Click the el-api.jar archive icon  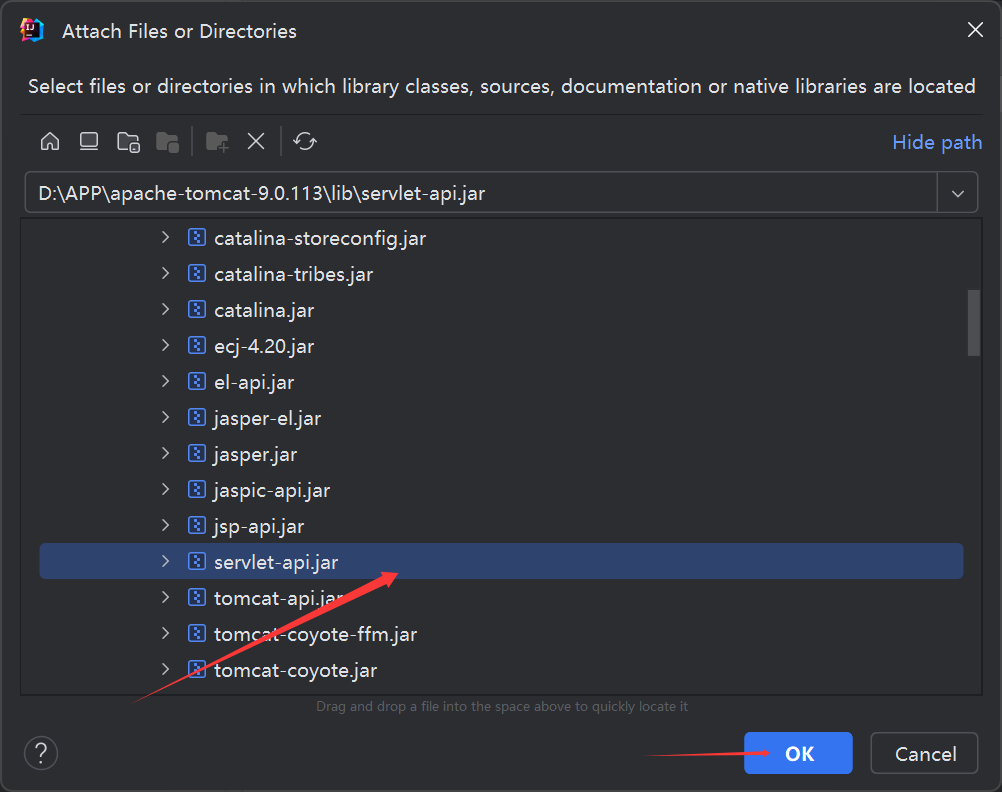click(197, 382)
